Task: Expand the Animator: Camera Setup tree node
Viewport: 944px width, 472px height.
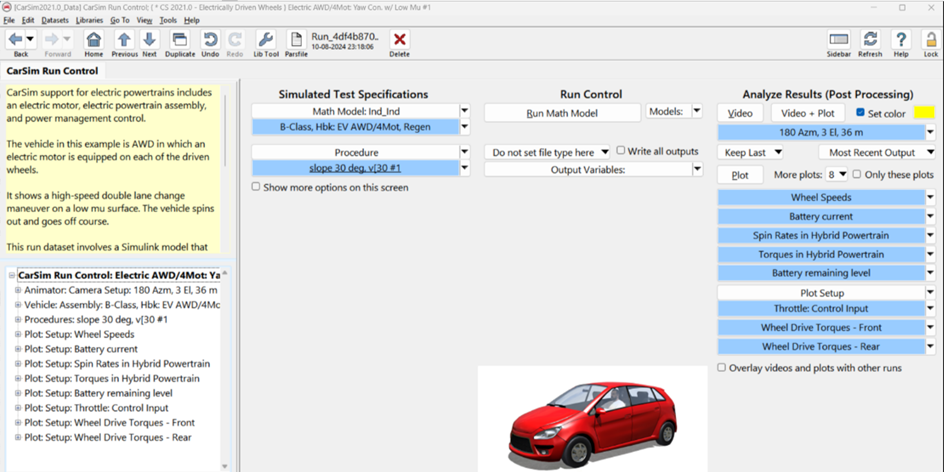Action: 18,290
